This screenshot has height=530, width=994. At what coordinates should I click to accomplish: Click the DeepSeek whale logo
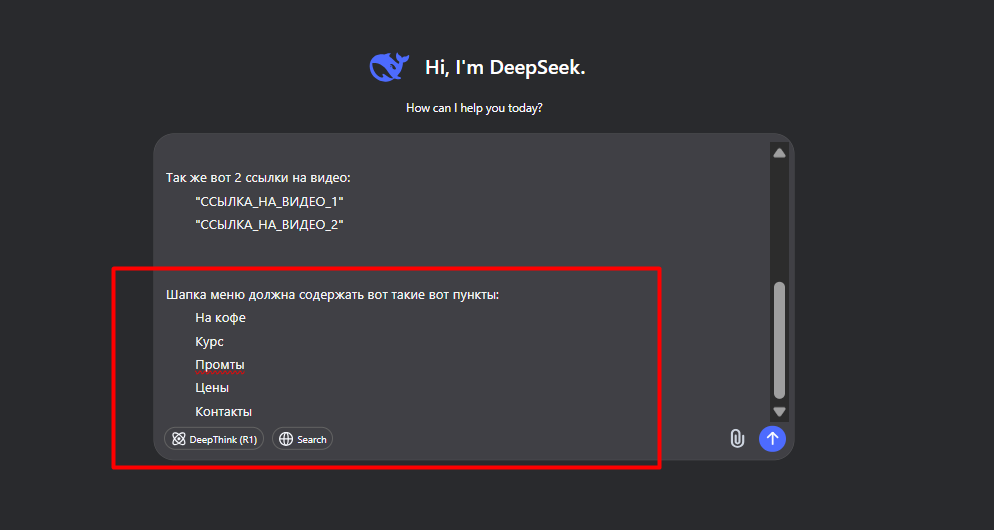387,67
